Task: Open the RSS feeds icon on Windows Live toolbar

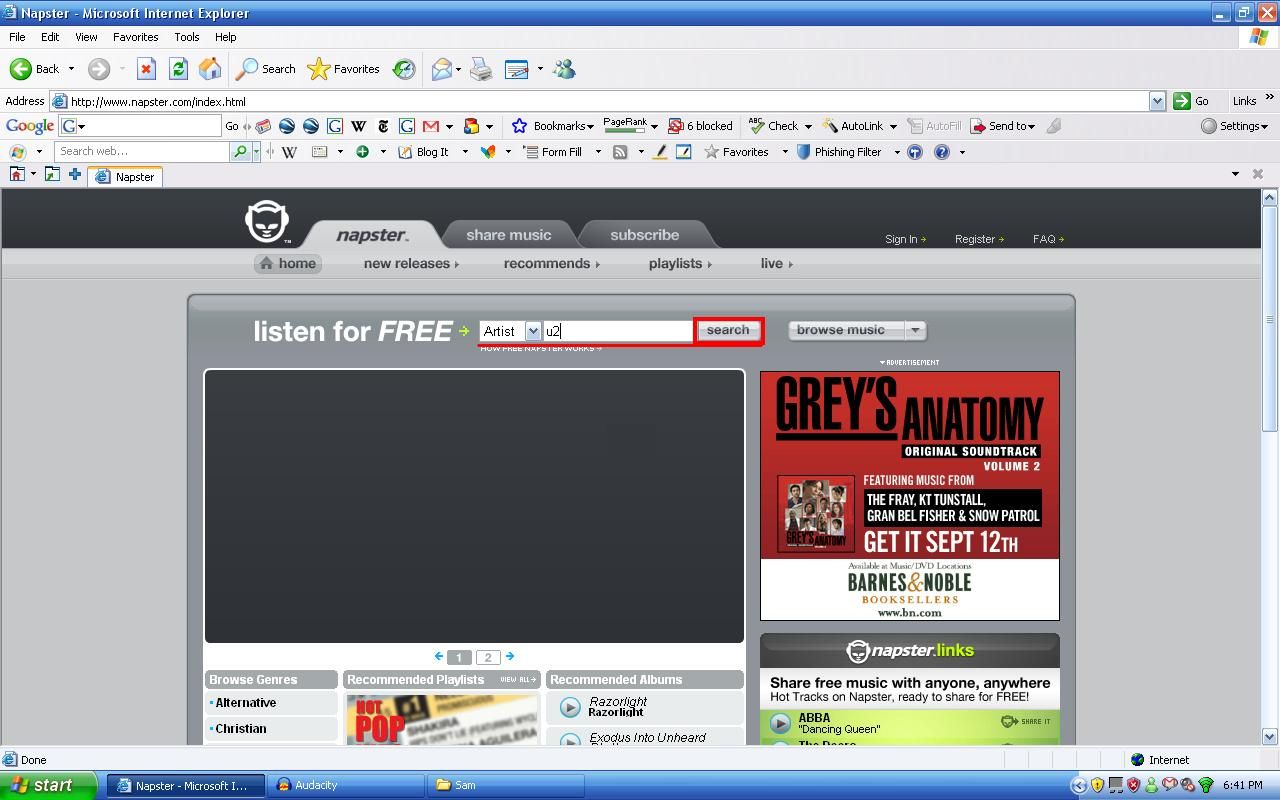Action: (x=620, y=152)
